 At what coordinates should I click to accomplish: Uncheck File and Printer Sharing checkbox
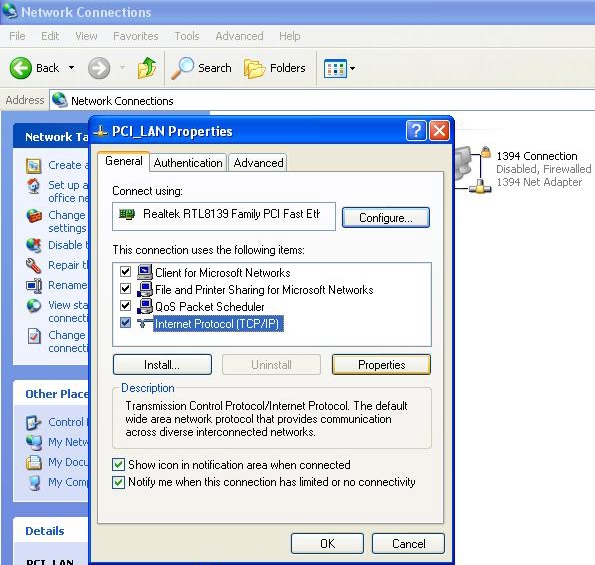coord(125,288)
